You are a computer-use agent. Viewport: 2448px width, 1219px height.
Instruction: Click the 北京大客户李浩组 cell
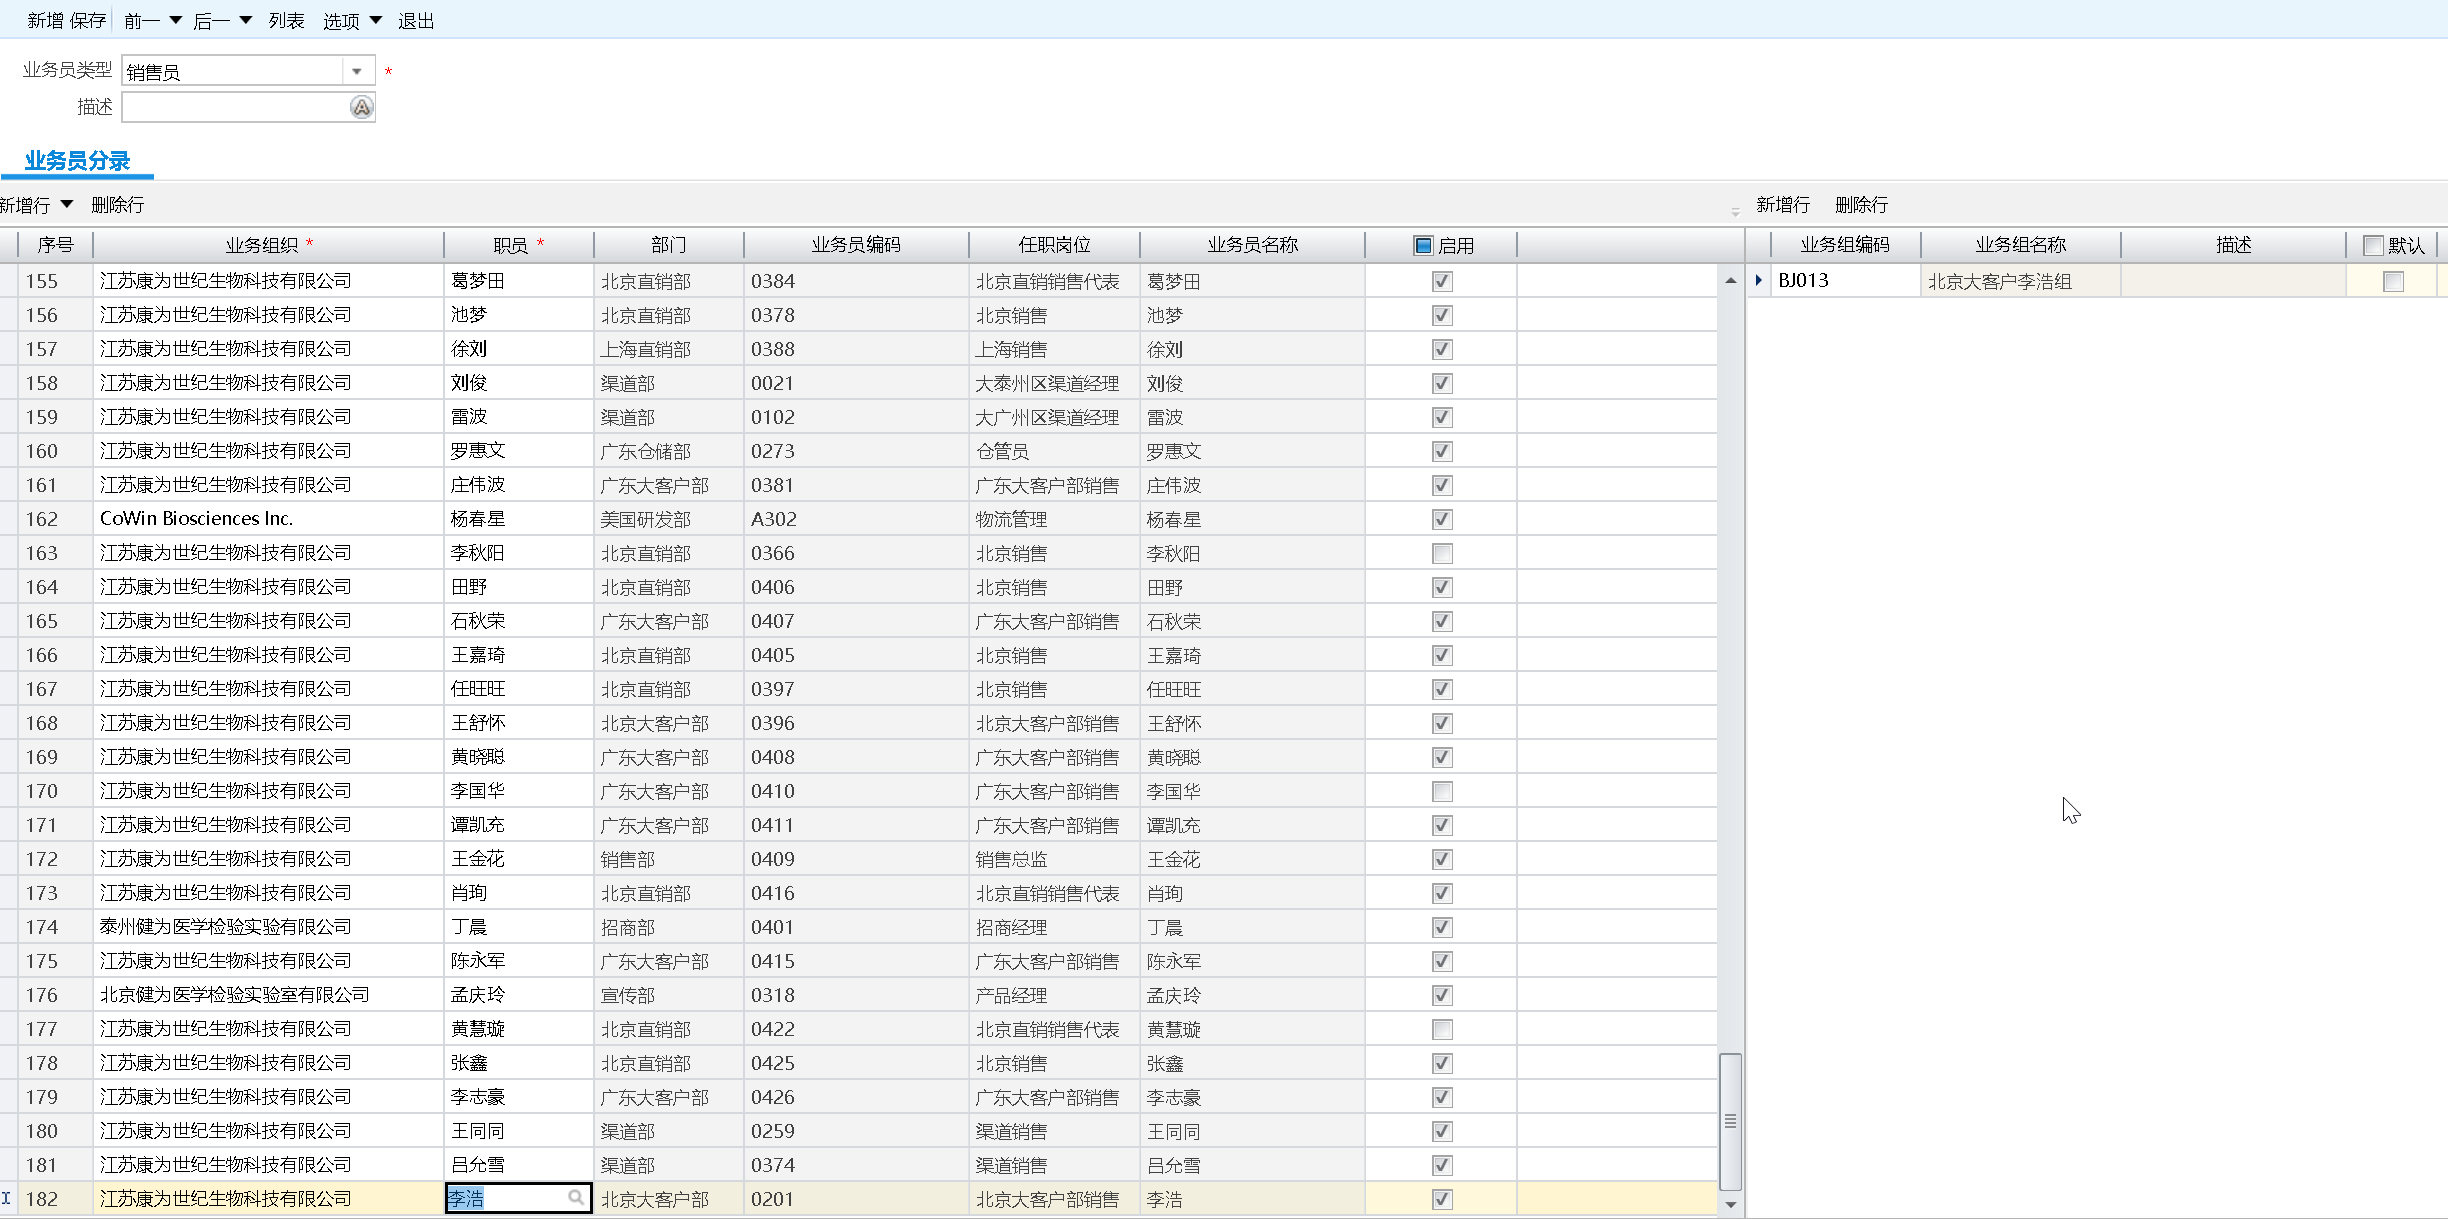pyautogui.click(x=2020, y=281)
